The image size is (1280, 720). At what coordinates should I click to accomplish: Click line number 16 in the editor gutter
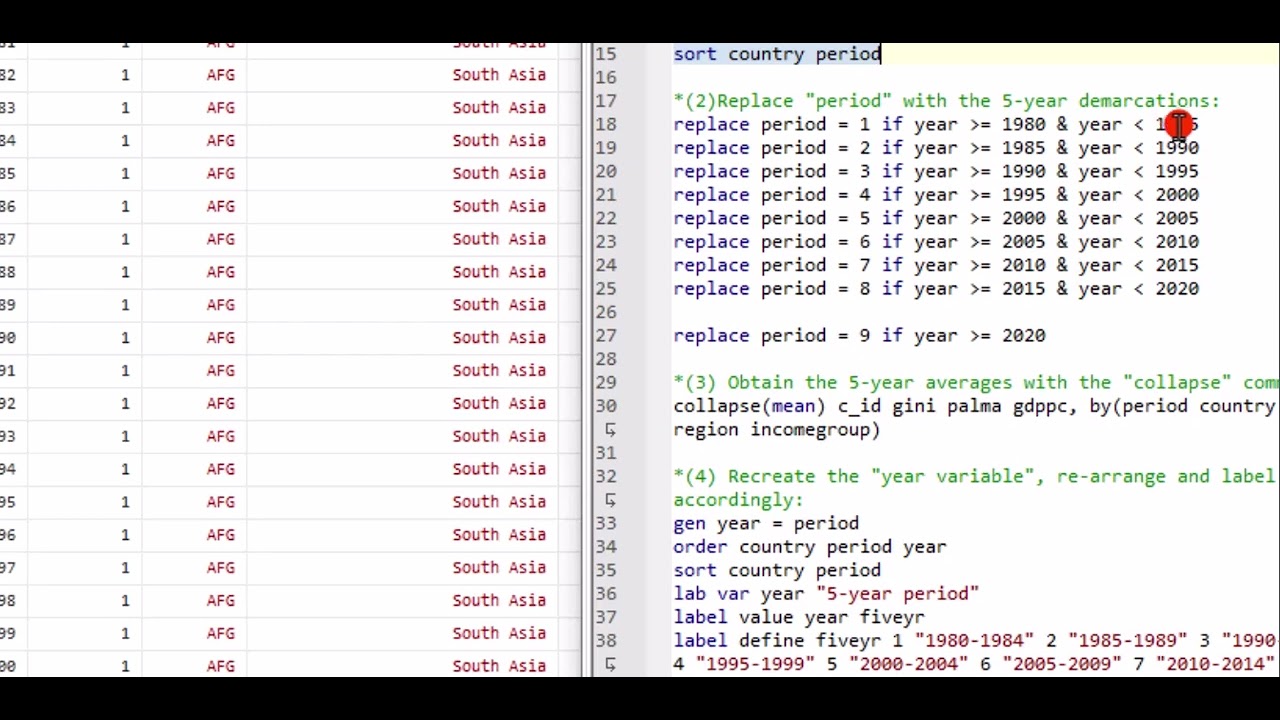coord(606,77)
